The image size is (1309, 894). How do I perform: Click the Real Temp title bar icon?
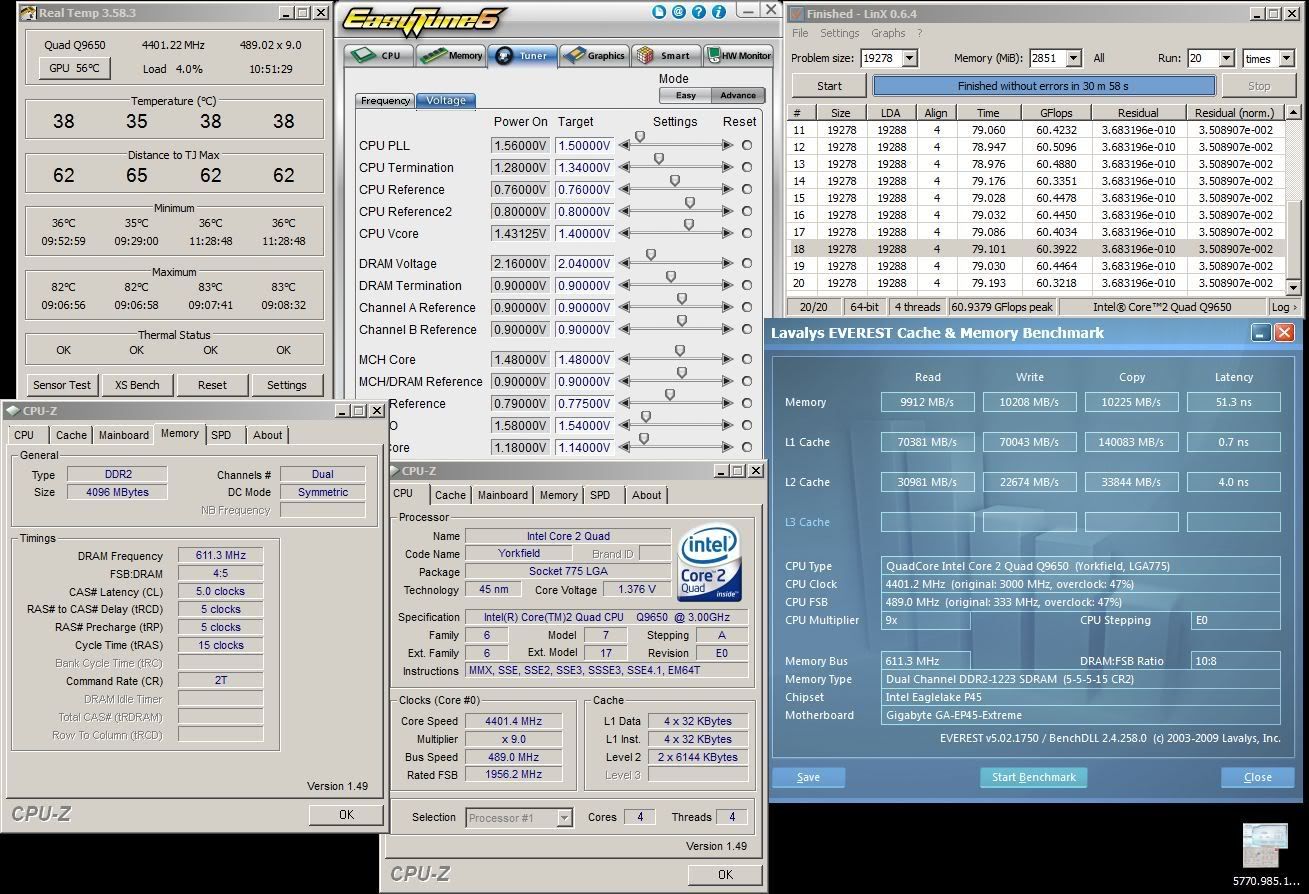30,13
